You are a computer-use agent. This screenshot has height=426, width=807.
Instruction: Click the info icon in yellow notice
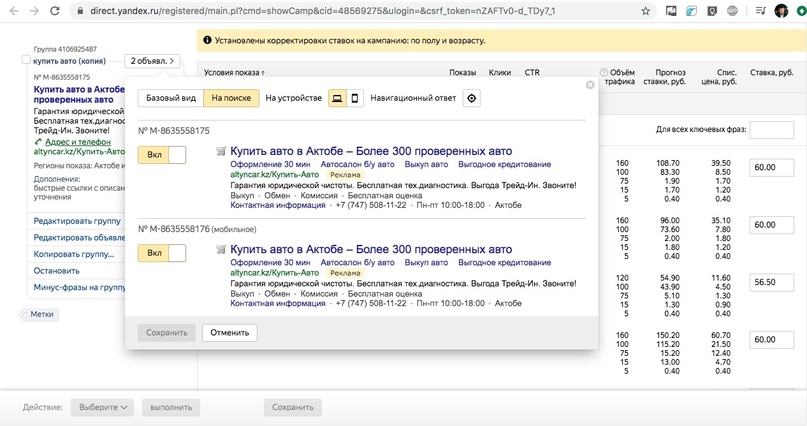(207, 40)
